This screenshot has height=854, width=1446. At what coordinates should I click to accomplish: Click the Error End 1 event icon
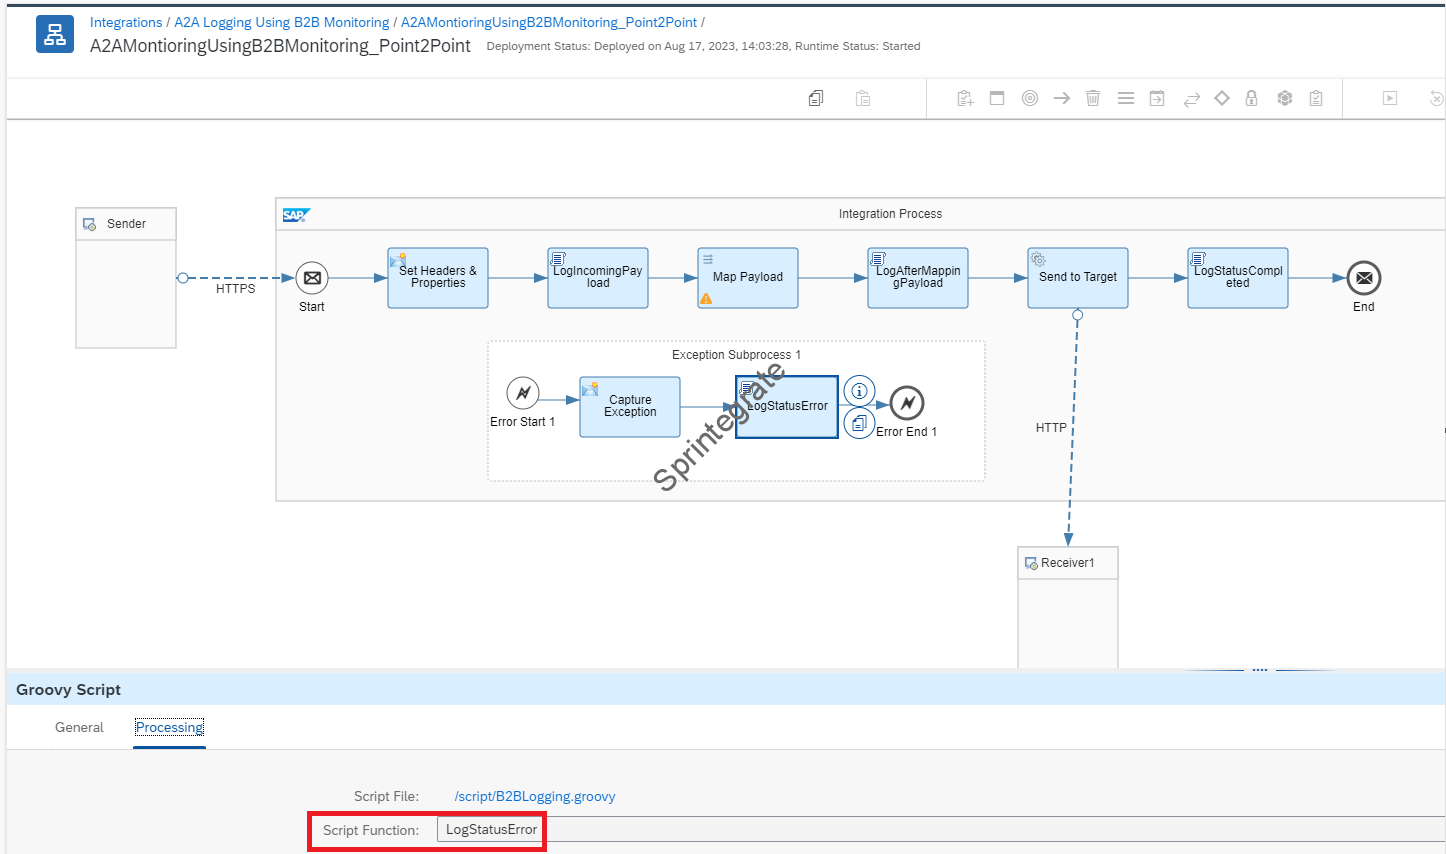[x=907, y=403]
